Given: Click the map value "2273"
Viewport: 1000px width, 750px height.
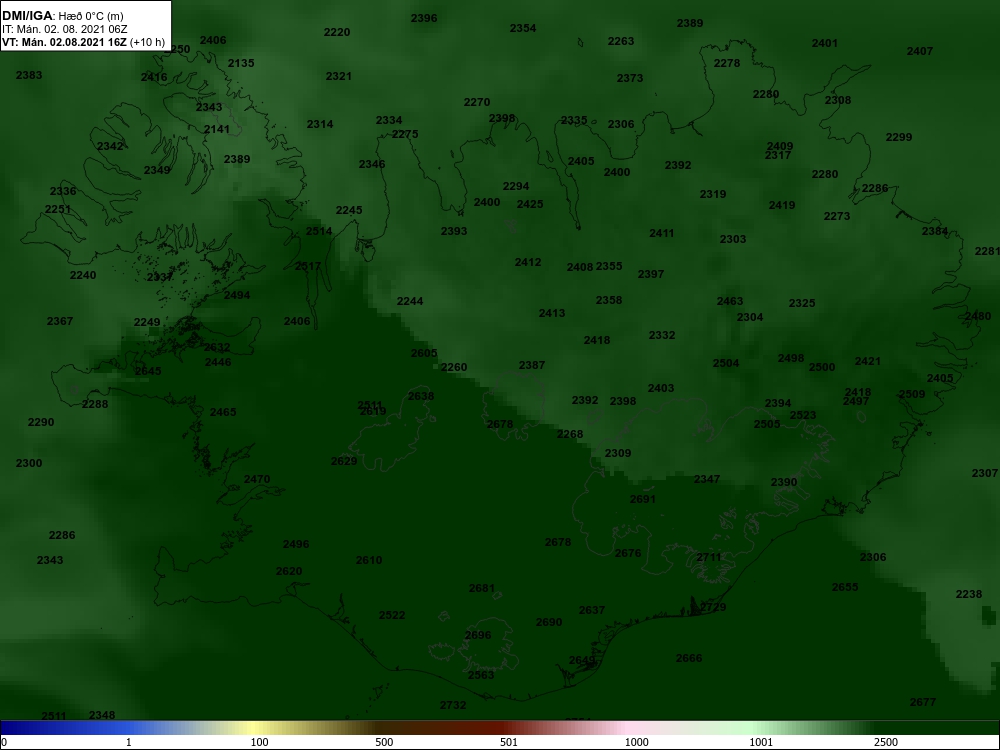Looking at the screenshot, I should (x=837, y=216).
